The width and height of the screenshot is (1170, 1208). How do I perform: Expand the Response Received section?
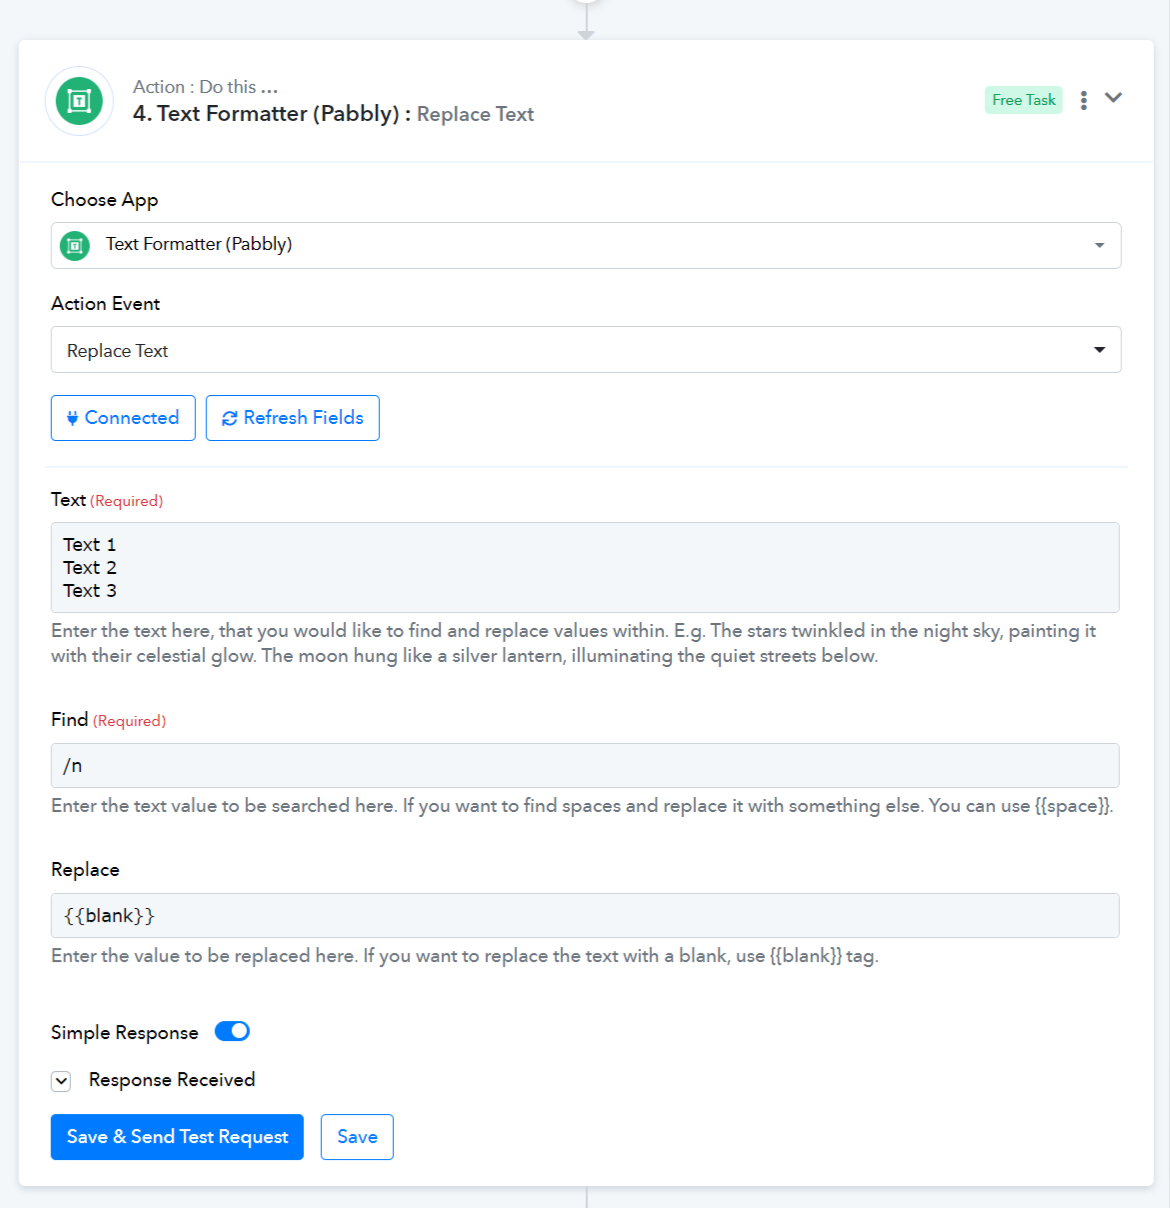(x=61, y=1081)
